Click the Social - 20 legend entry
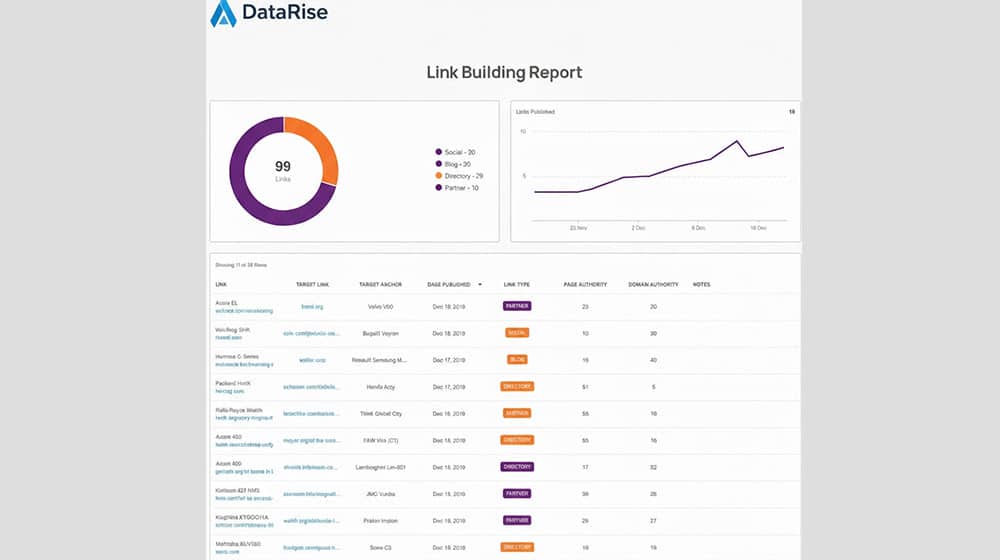This screenshot has width=1000, height=560. point(455,152)
